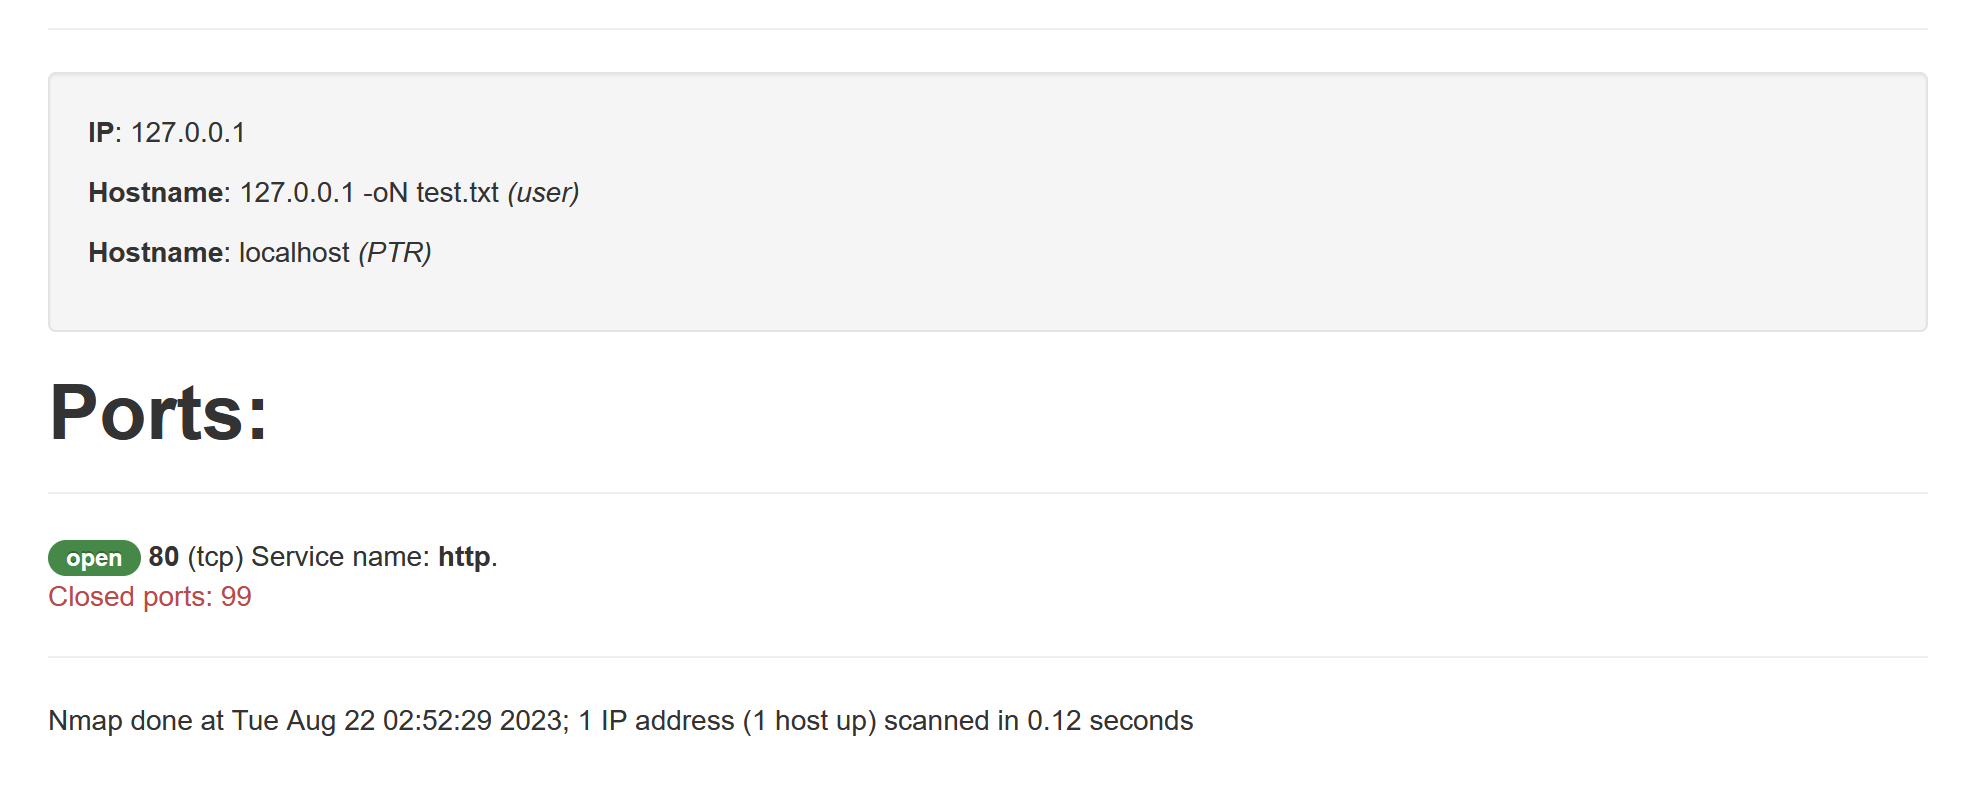The image size is (1988, 796).
Task: Click the (user) hostname type label
Action: pyautogui.click(x=544, y=193)
